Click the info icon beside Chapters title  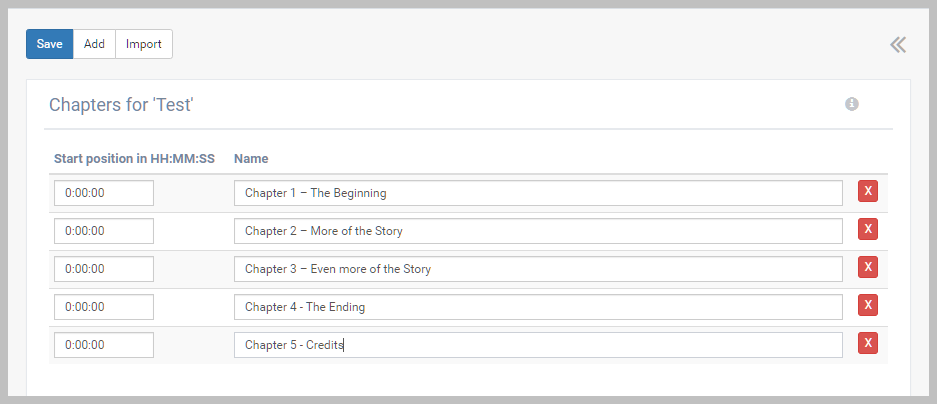pyautogui.click(x=852, y=104)
